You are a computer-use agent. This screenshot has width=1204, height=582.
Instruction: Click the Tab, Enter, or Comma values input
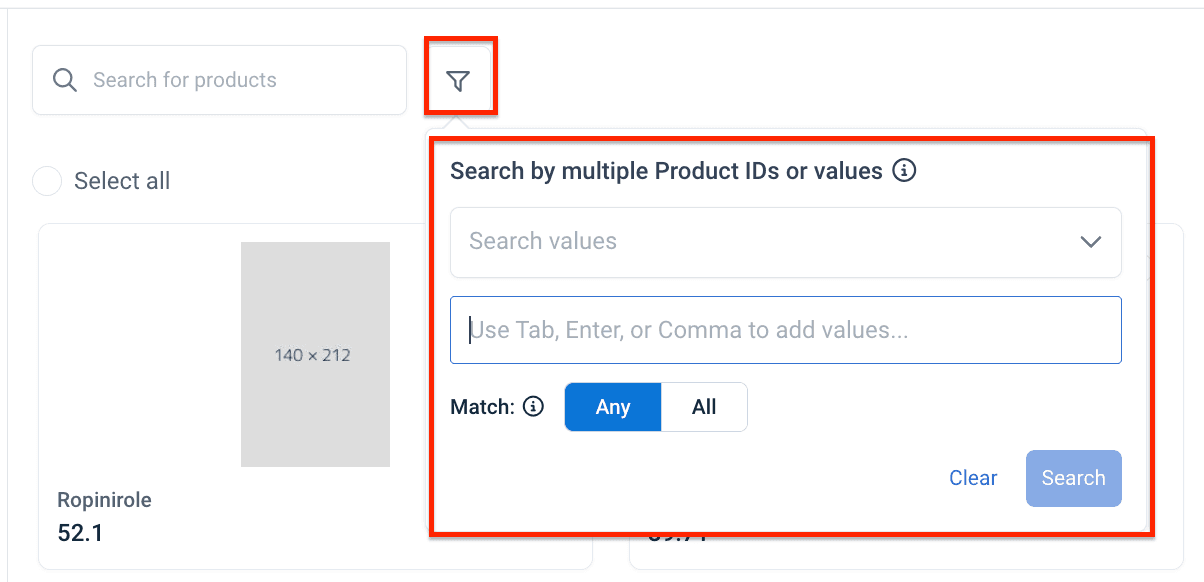786,330
